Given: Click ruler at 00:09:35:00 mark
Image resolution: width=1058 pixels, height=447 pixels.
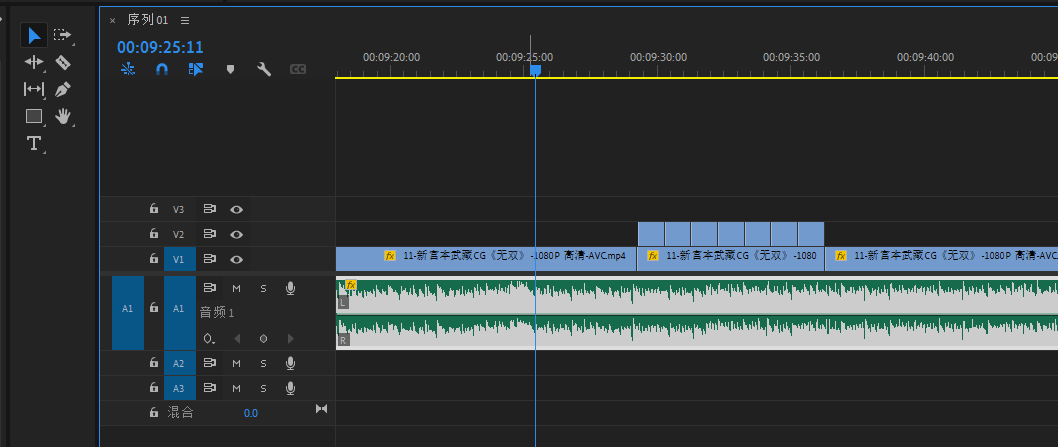Looking at the screenshot, I should (792, 68).
